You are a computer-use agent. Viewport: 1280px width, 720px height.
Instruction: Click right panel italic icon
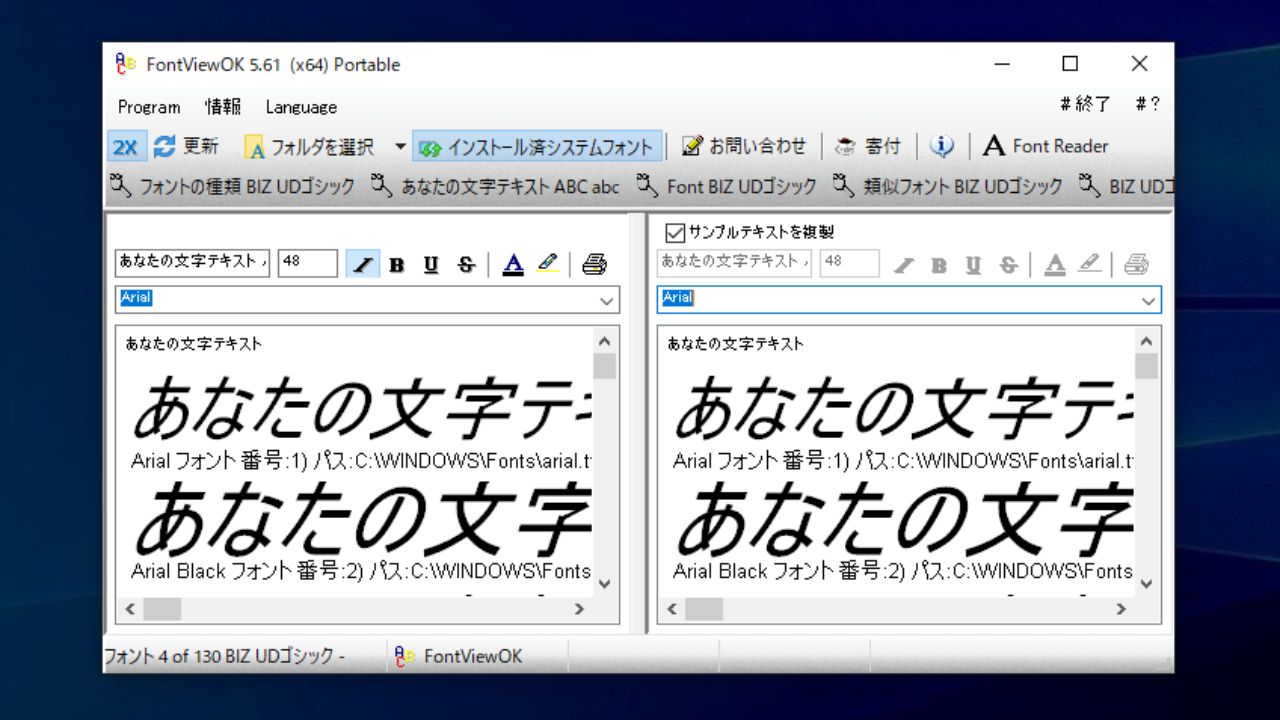click(x=904, y=264)
